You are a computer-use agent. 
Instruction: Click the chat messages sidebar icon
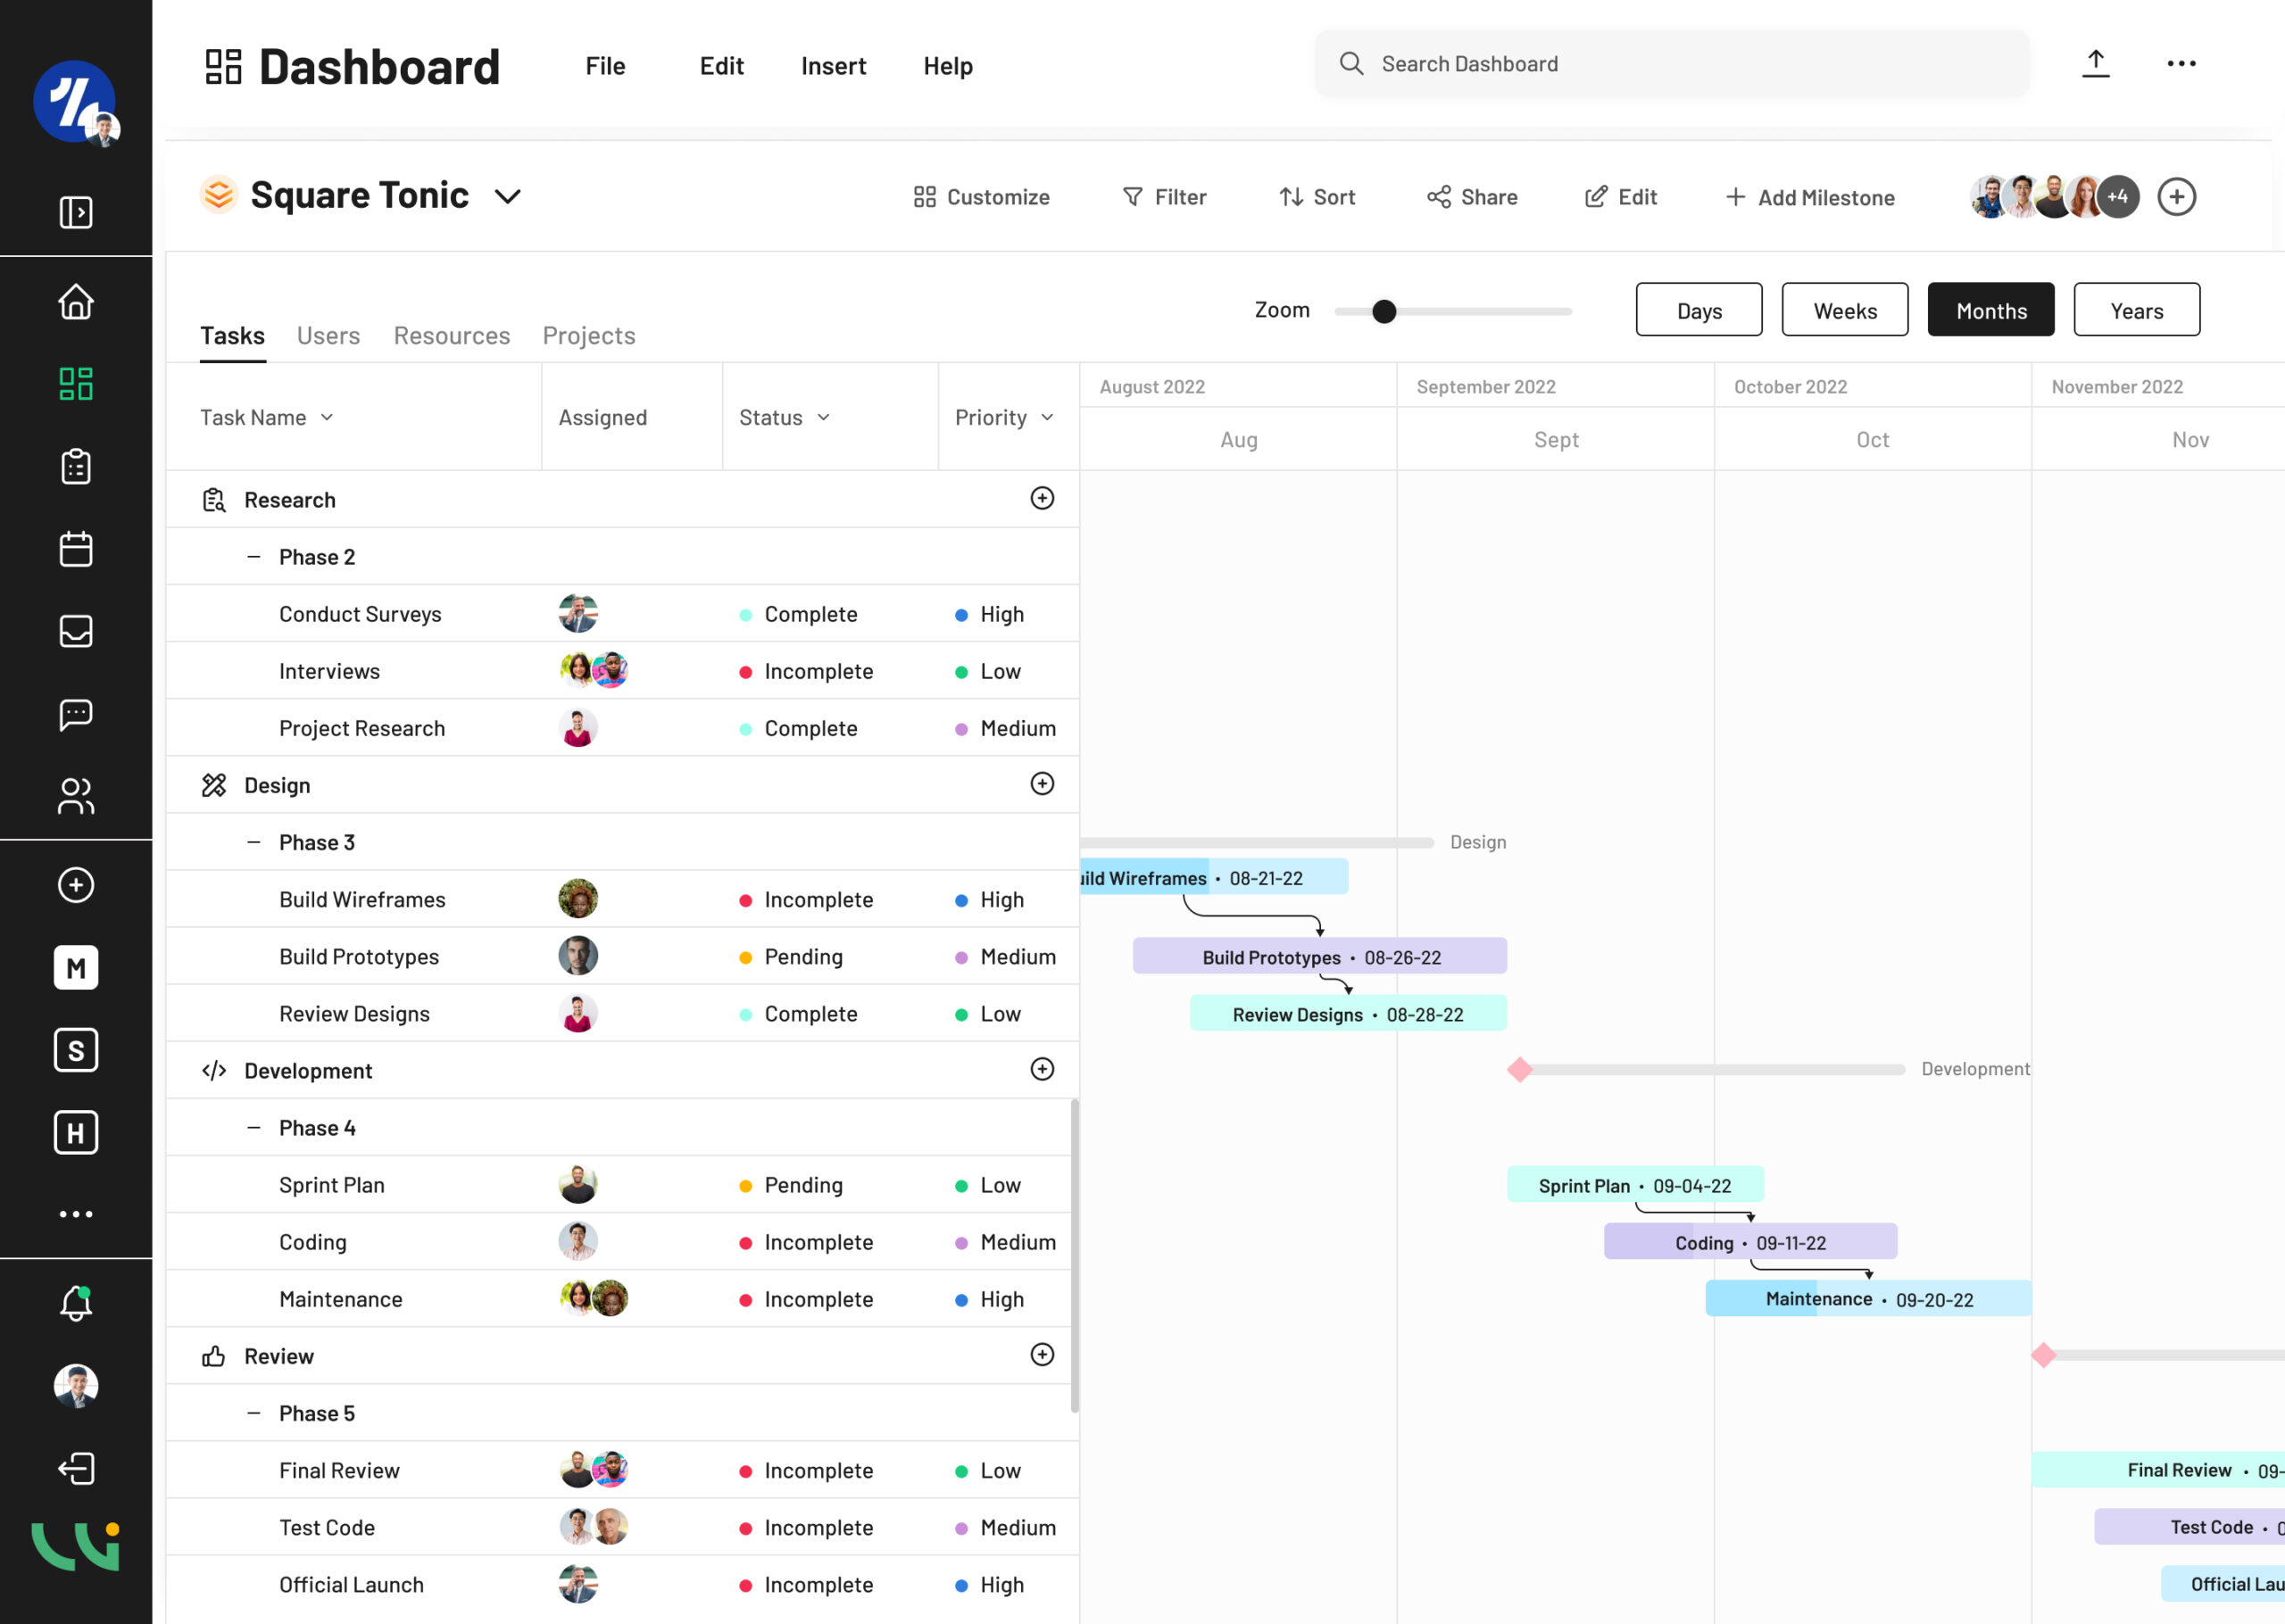(x=76, y=714)
